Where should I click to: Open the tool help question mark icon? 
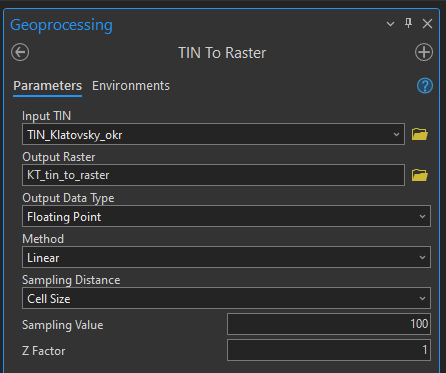[425, 86]
